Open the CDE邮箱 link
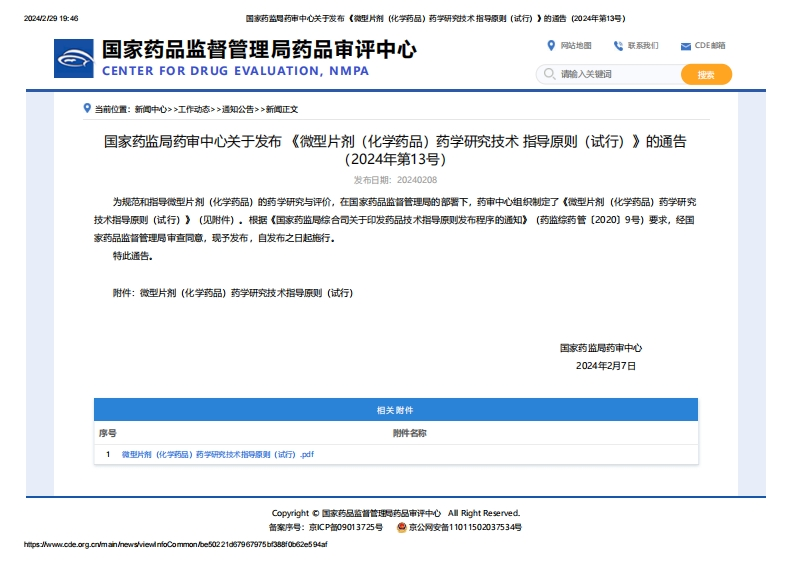Image resolution: width=793 pixels, height=561 pixels. coord(710,46)
